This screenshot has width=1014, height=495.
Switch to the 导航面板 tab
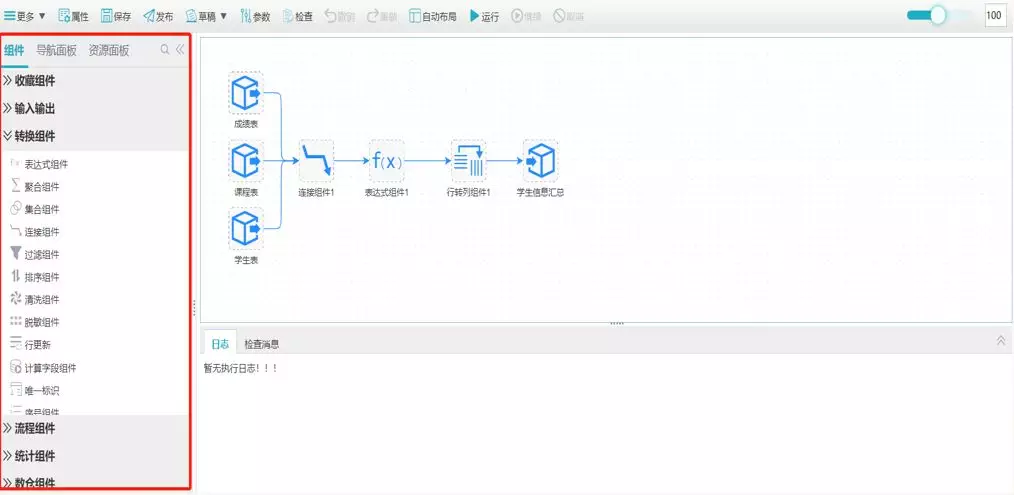[x=56, y=50]
